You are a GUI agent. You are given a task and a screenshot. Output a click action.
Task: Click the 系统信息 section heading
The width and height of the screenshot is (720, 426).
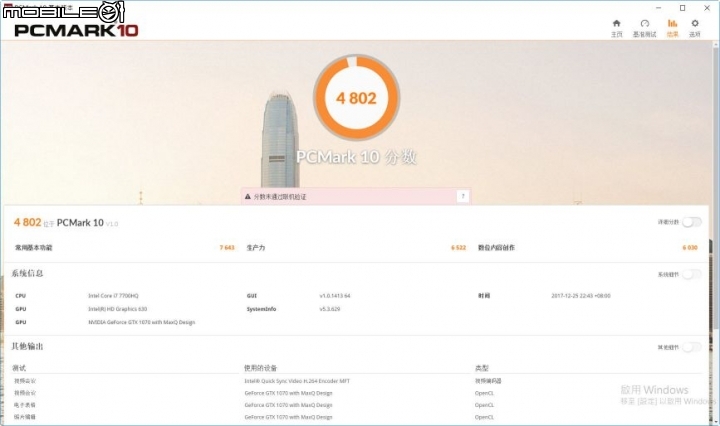pyautogui.click(x=27, y=273)
